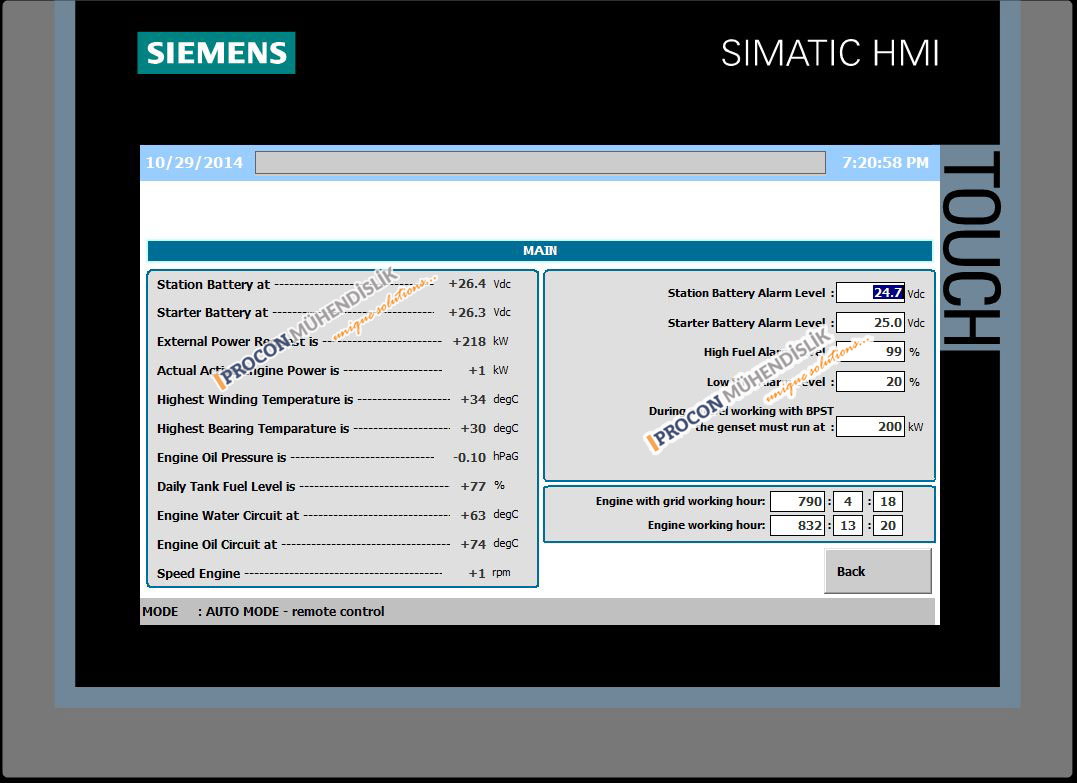1077x783 pixels.
Task: Click the Starter Battery Alarm Level label
Action: [x=747, y=322]
